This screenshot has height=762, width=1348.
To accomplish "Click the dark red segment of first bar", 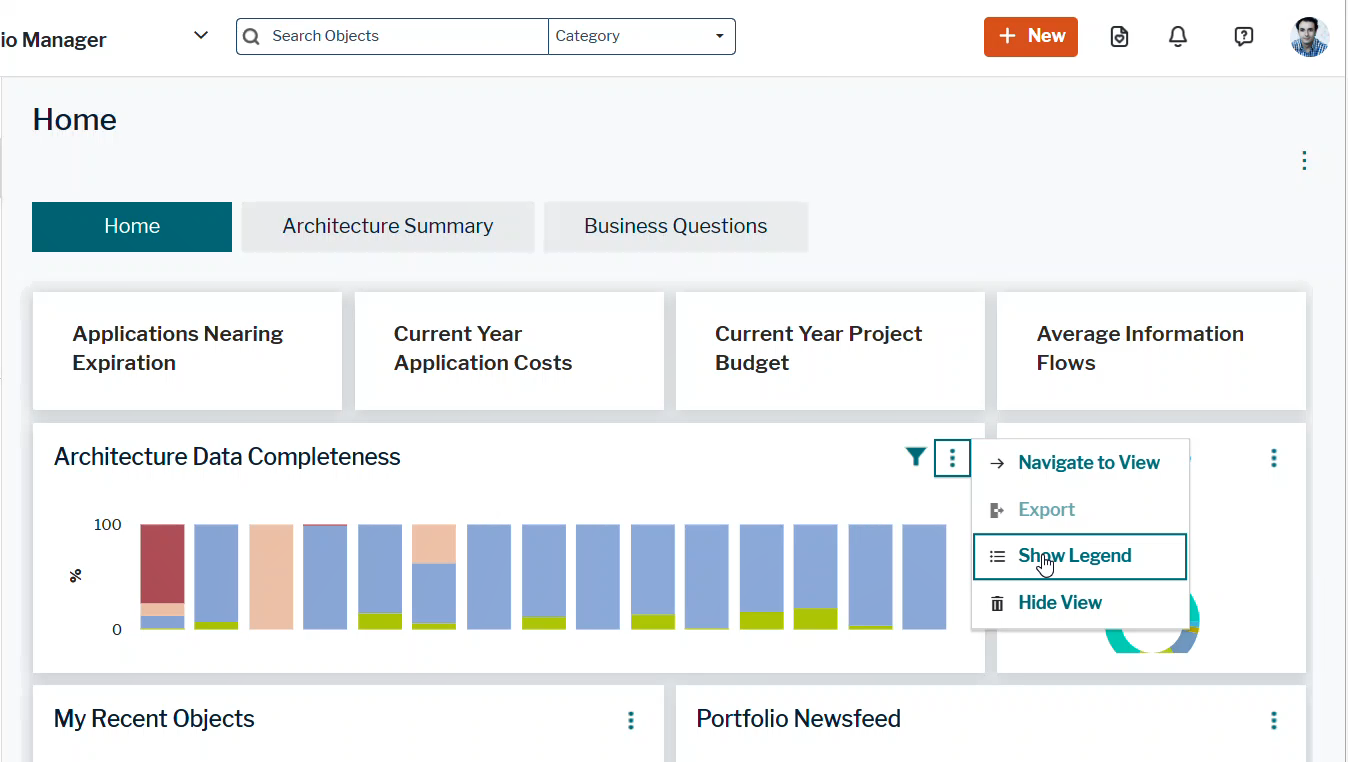I will pyautogui.click(x=162, y=562).
